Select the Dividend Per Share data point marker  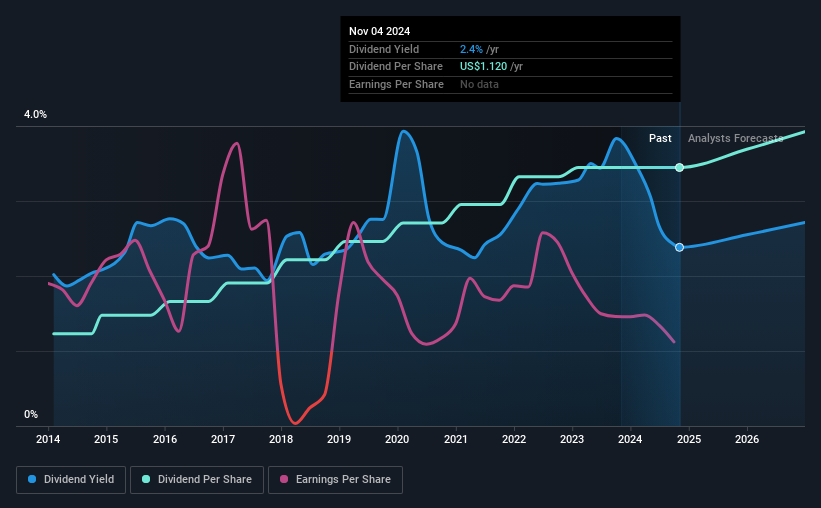point(679,168)
